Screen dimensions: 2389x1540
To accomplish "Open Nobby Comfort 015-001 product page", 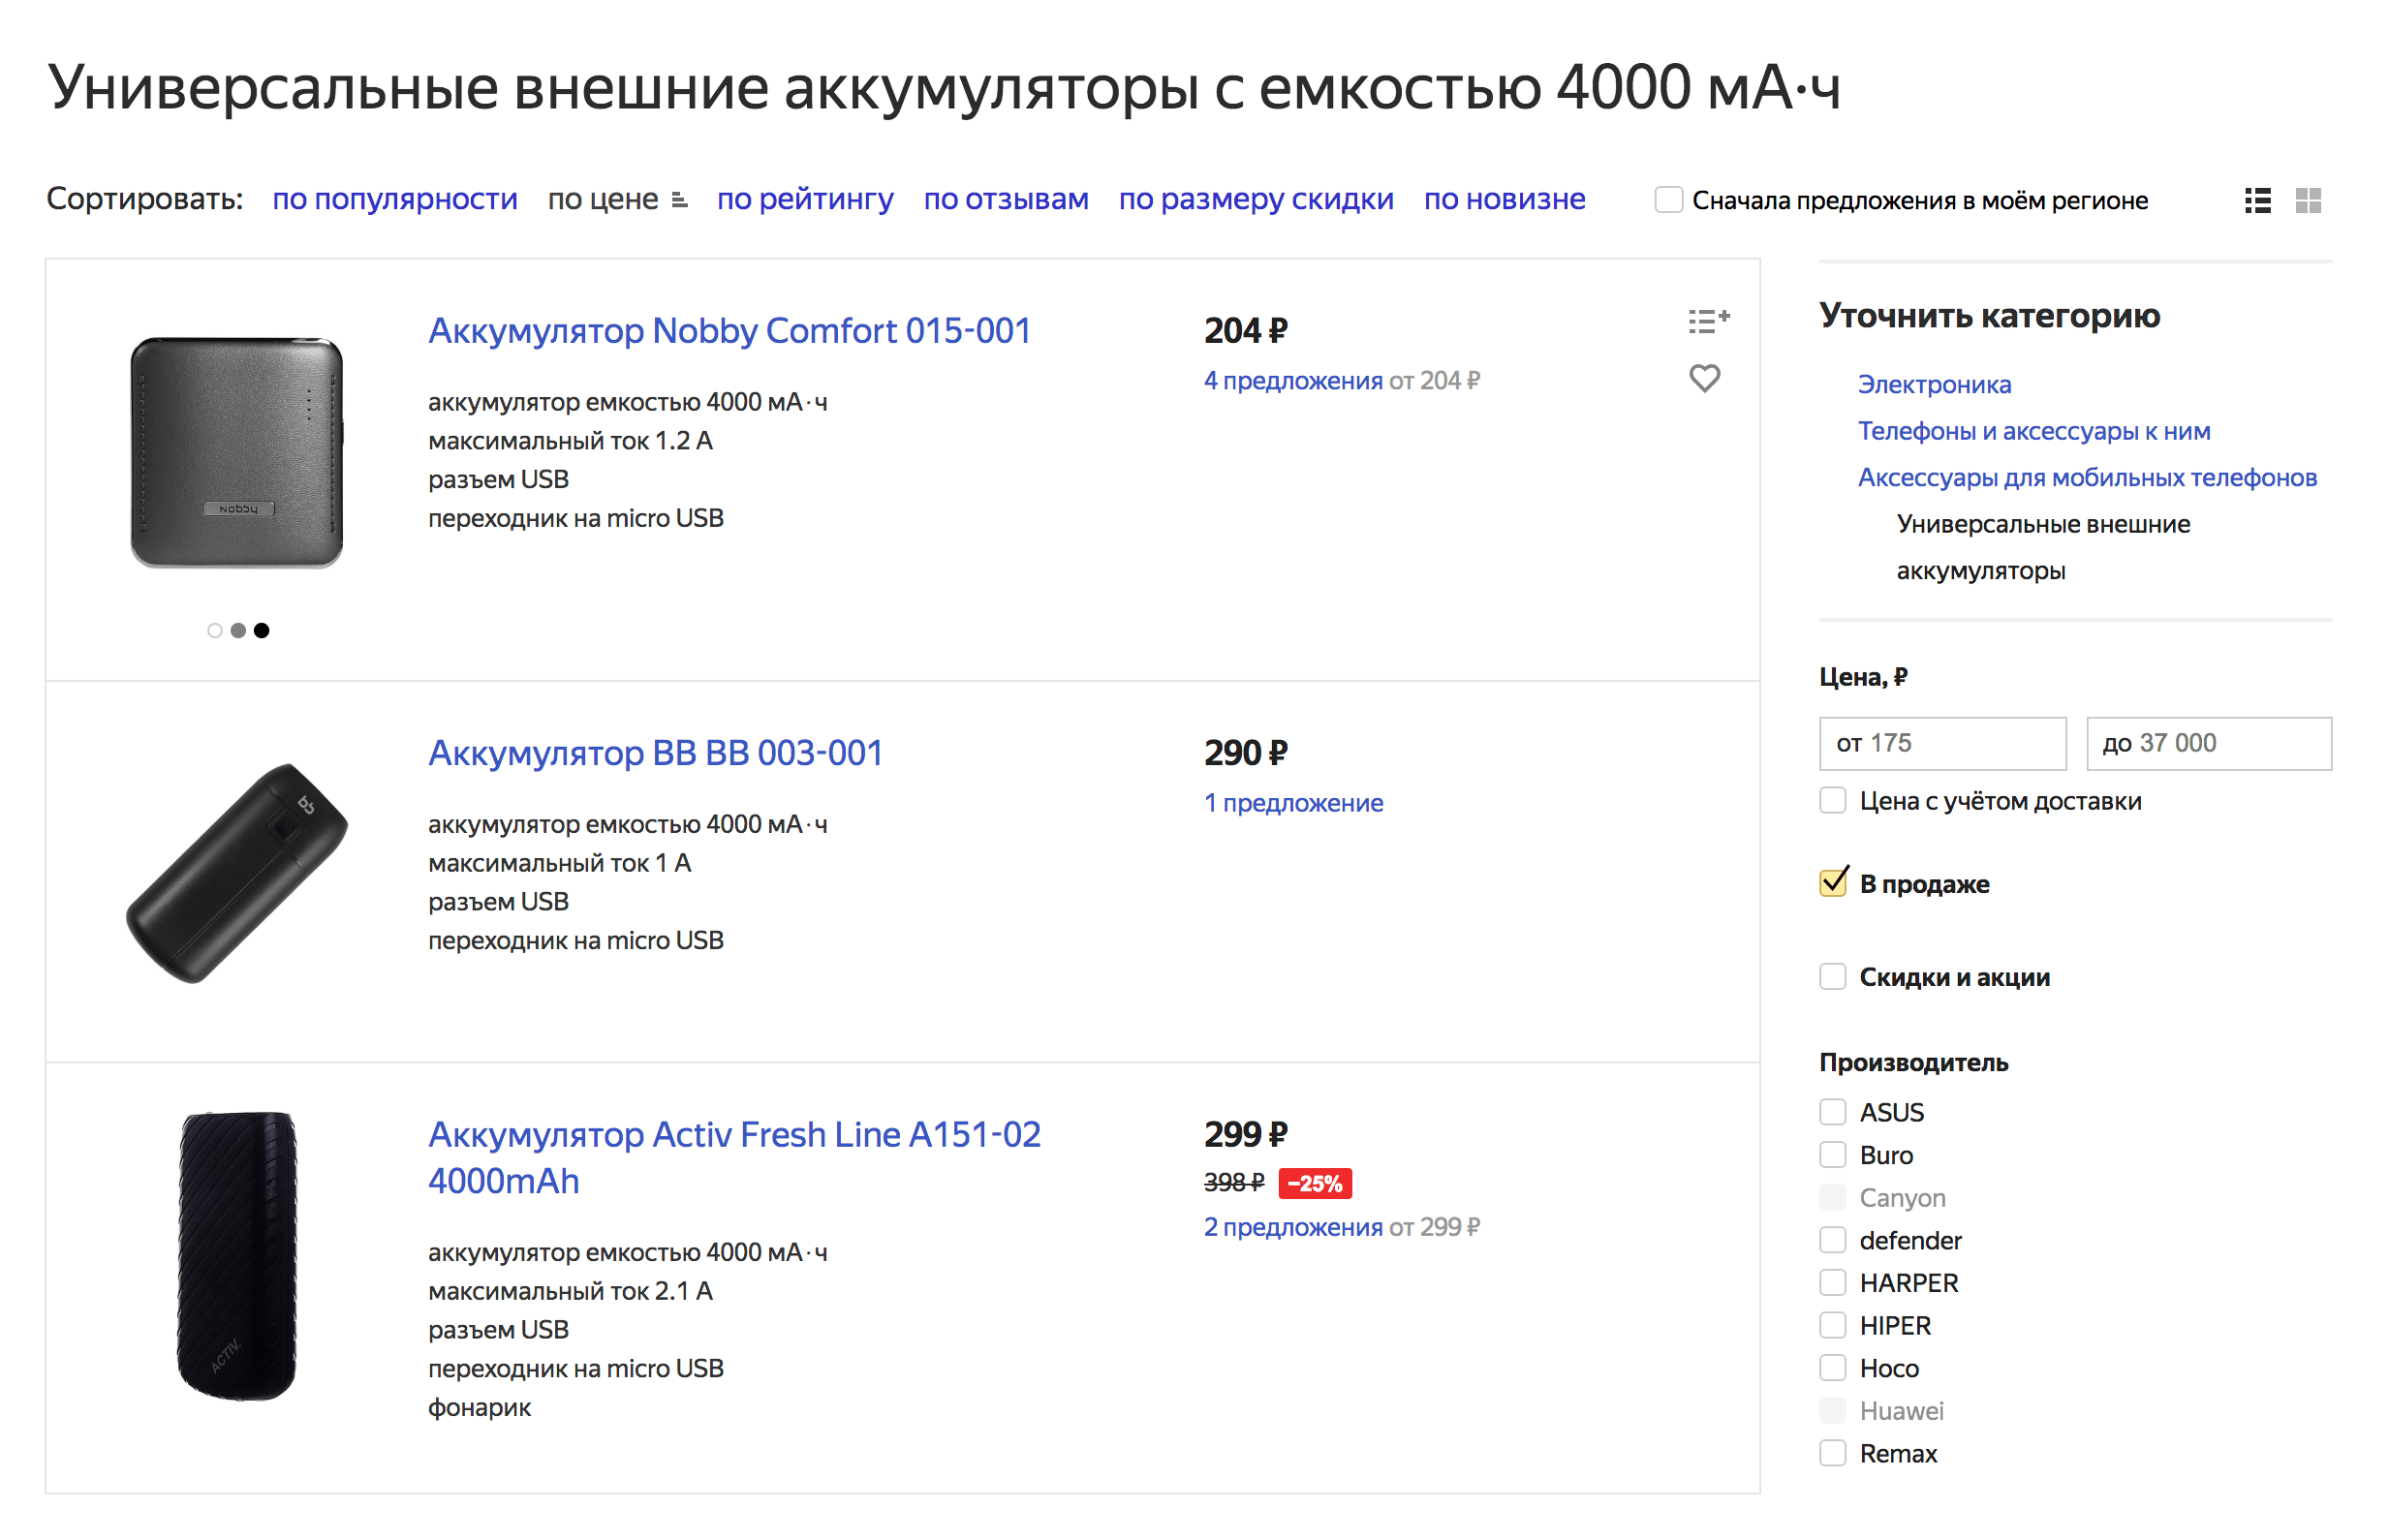I will pyautogui.click(x=729, y=330).
